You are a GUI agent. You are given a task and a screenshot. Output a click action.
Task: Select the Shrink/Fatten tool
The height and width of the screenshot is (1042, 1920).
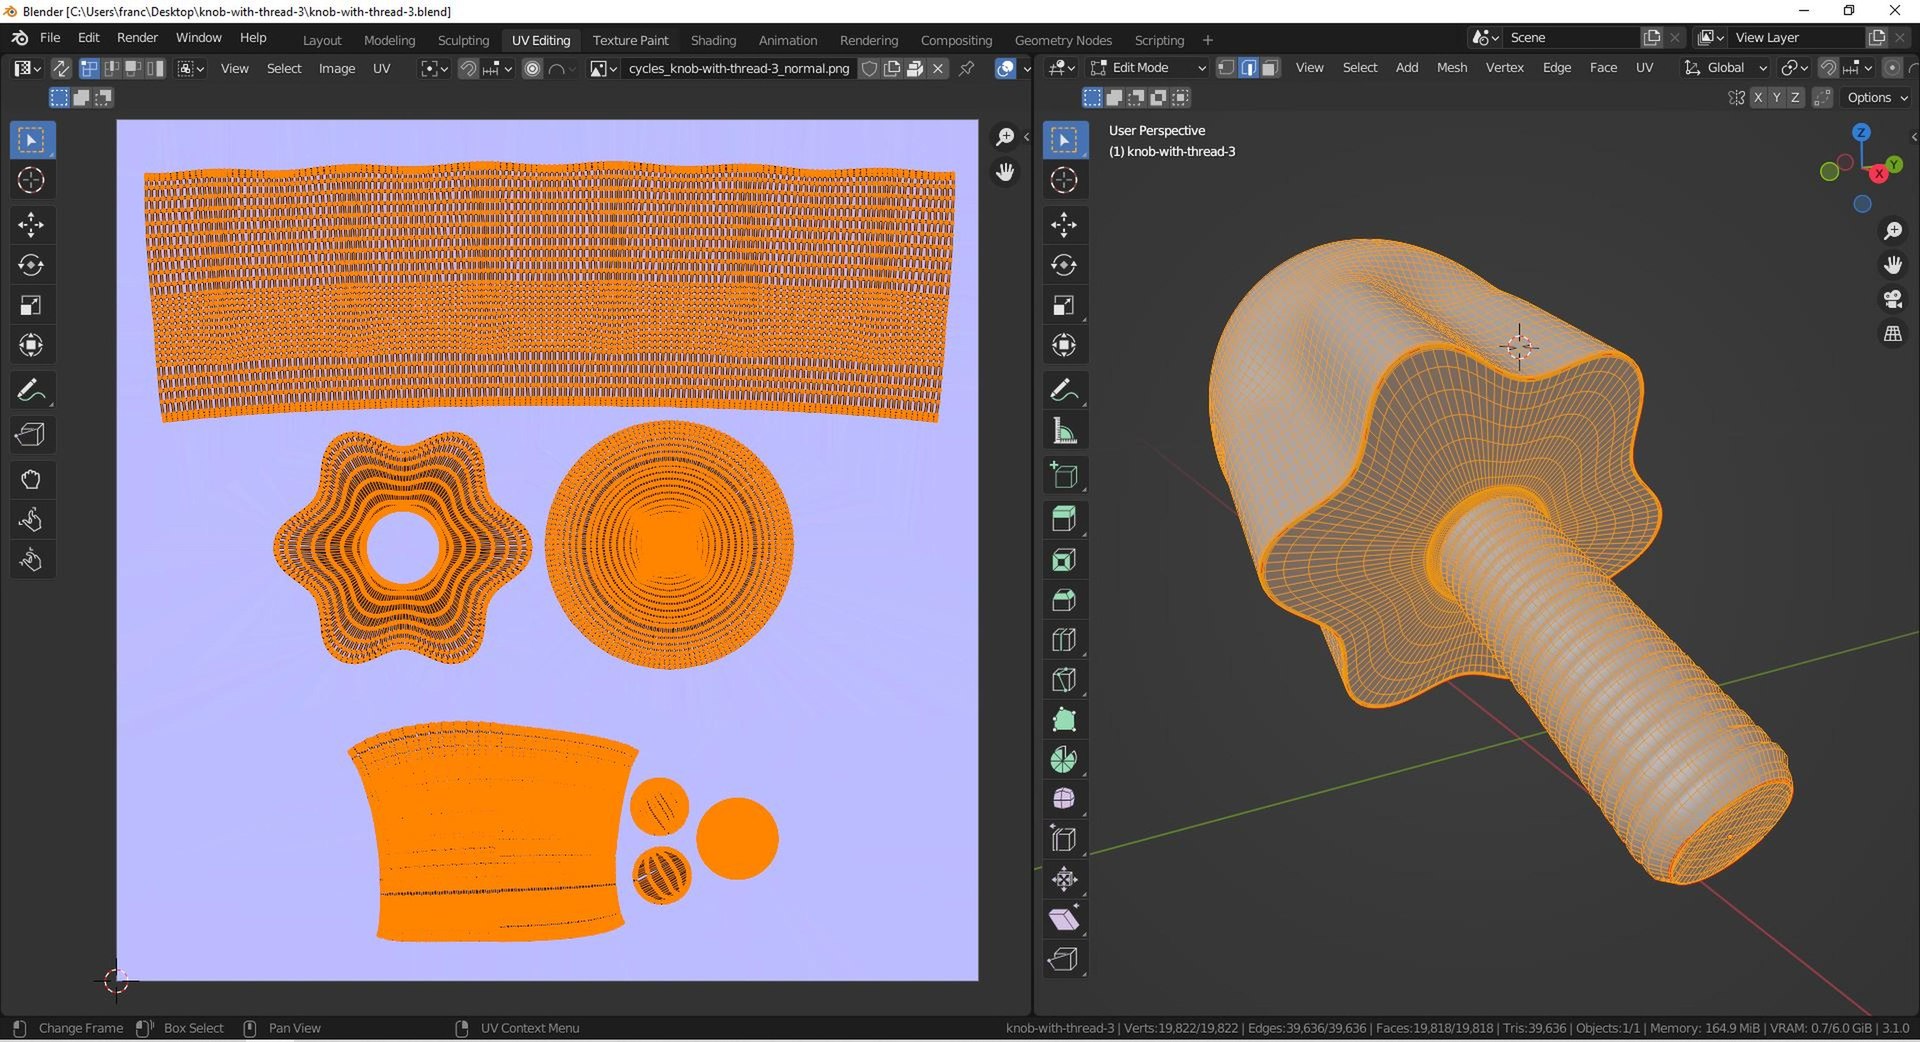[x=1064, y=879]
